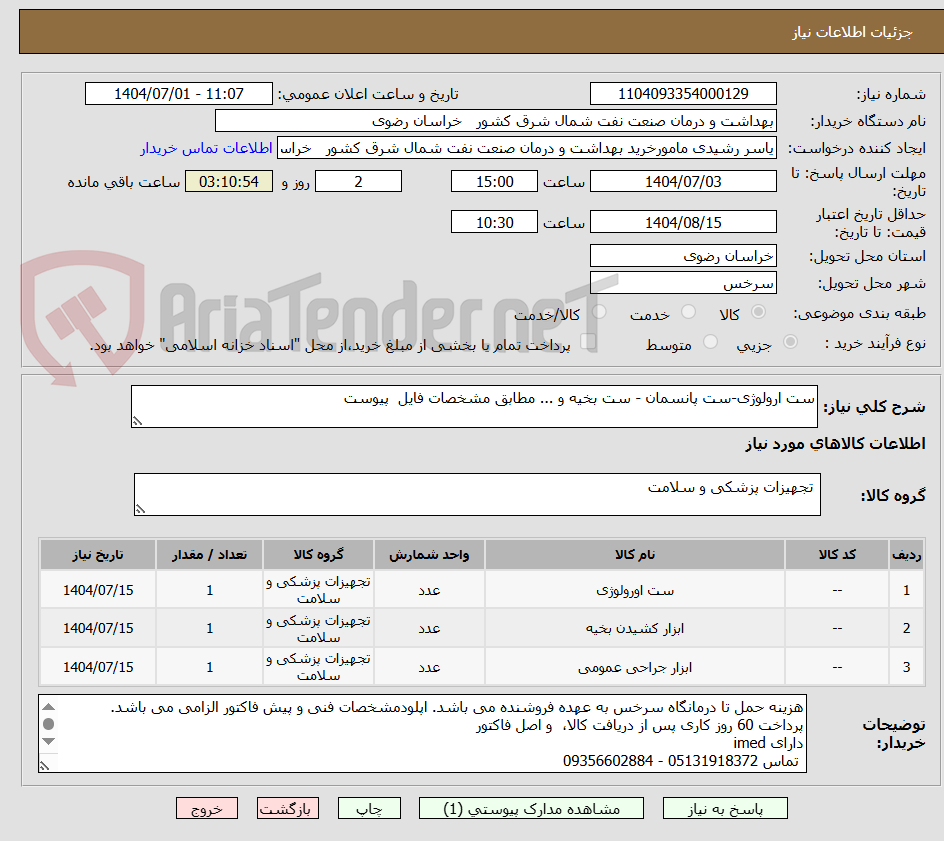Select جزیي purchase process type

coord(789,340)
